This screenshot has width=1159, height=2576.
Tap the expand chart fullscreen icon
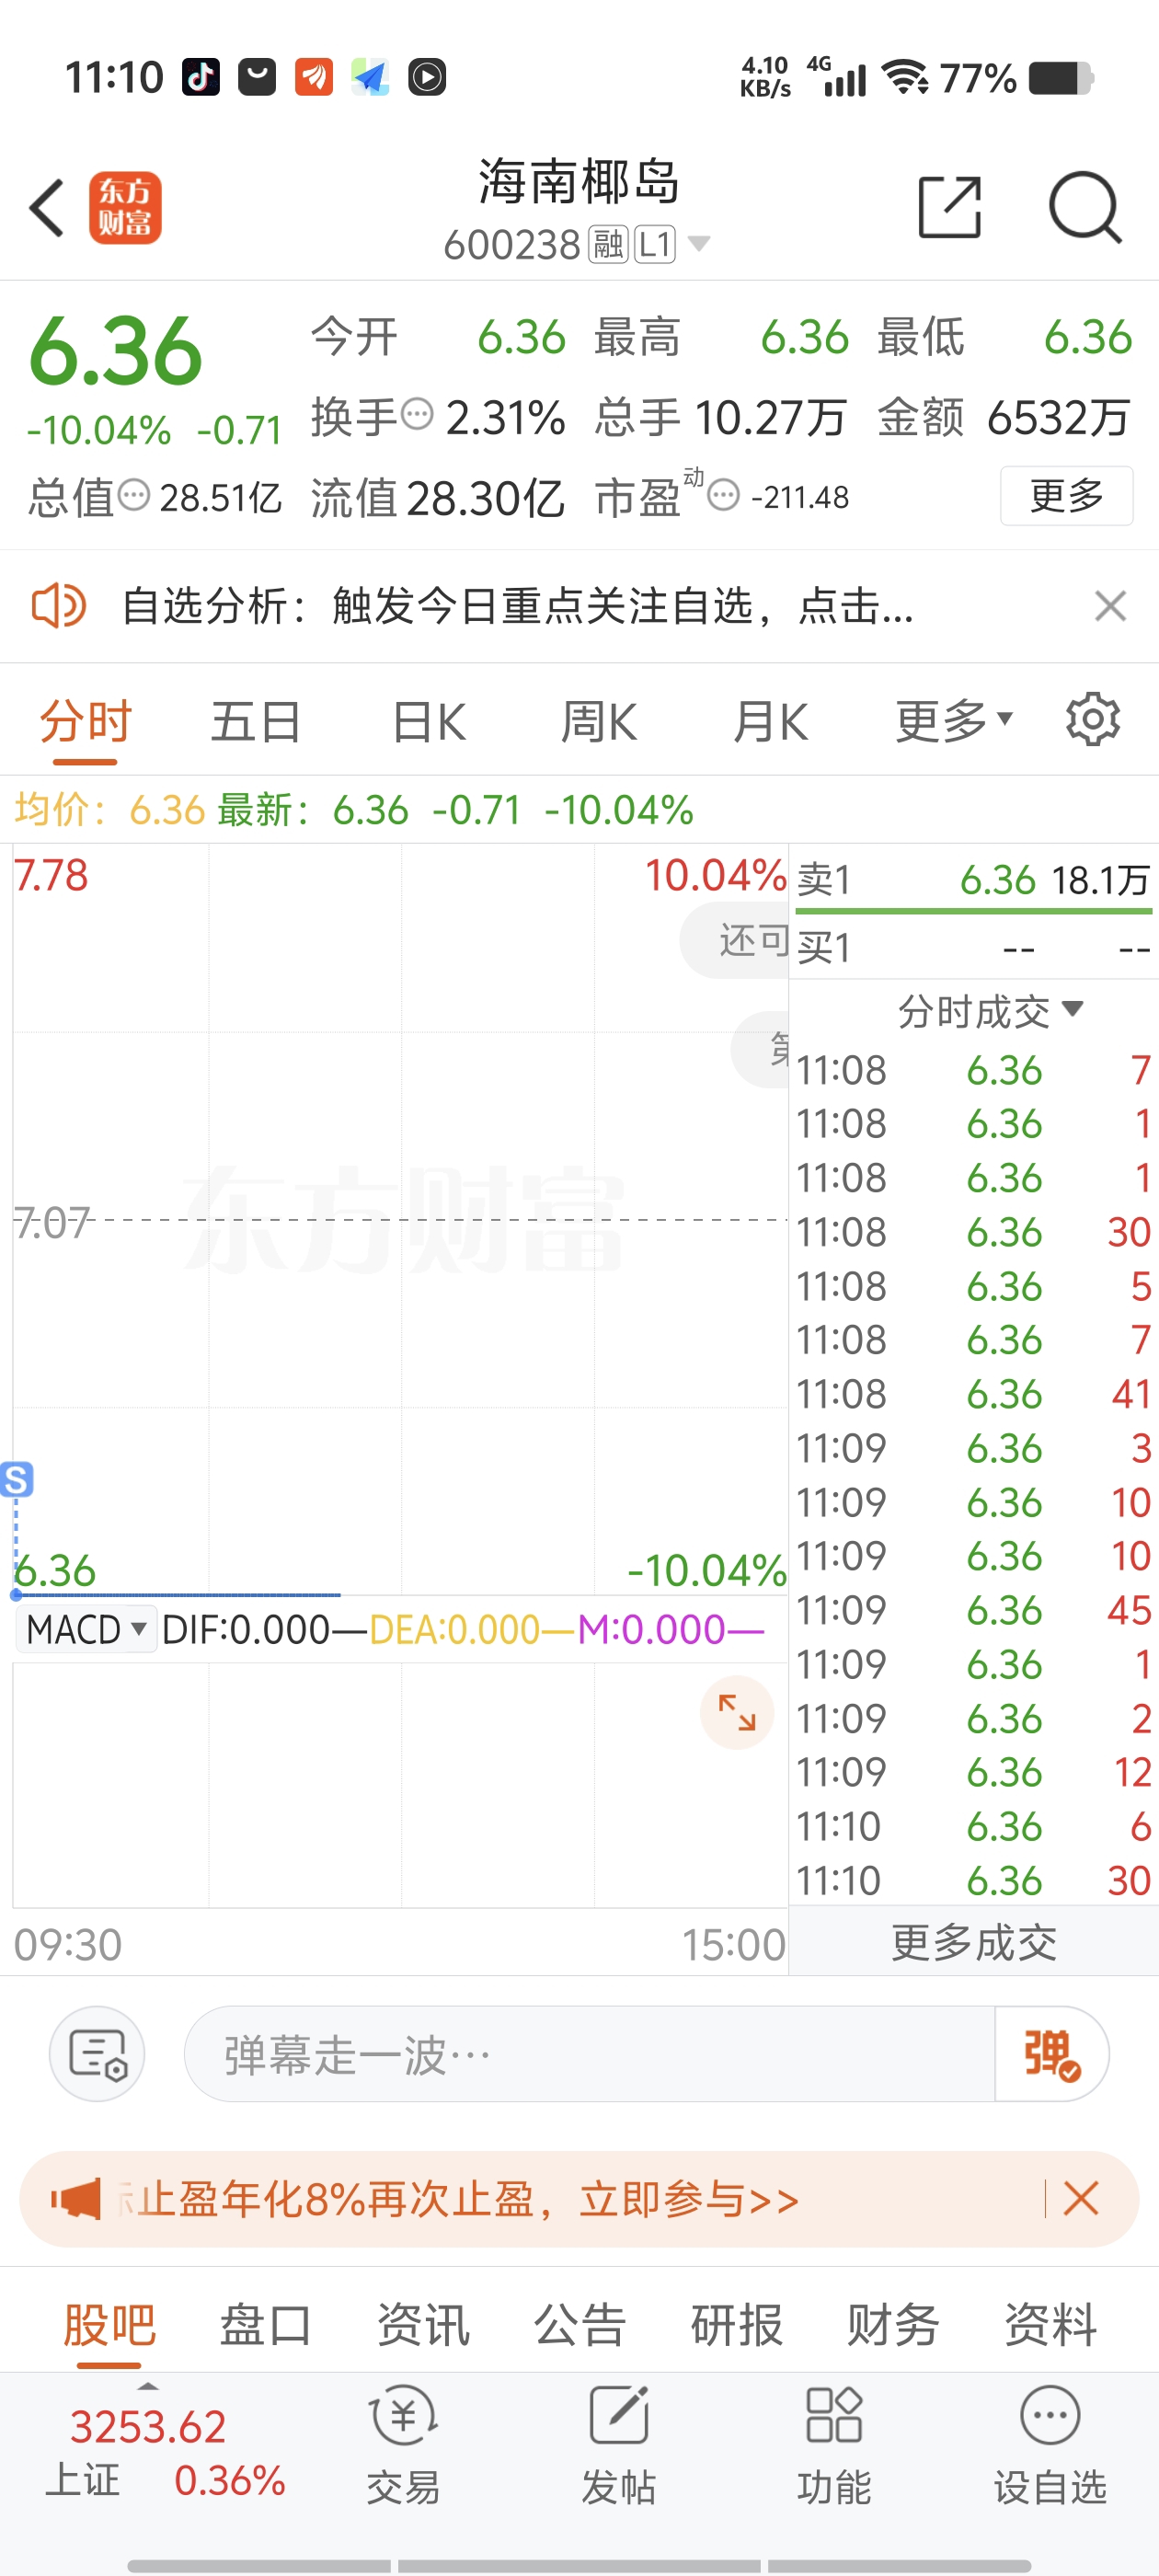[x=737, y=1712]
